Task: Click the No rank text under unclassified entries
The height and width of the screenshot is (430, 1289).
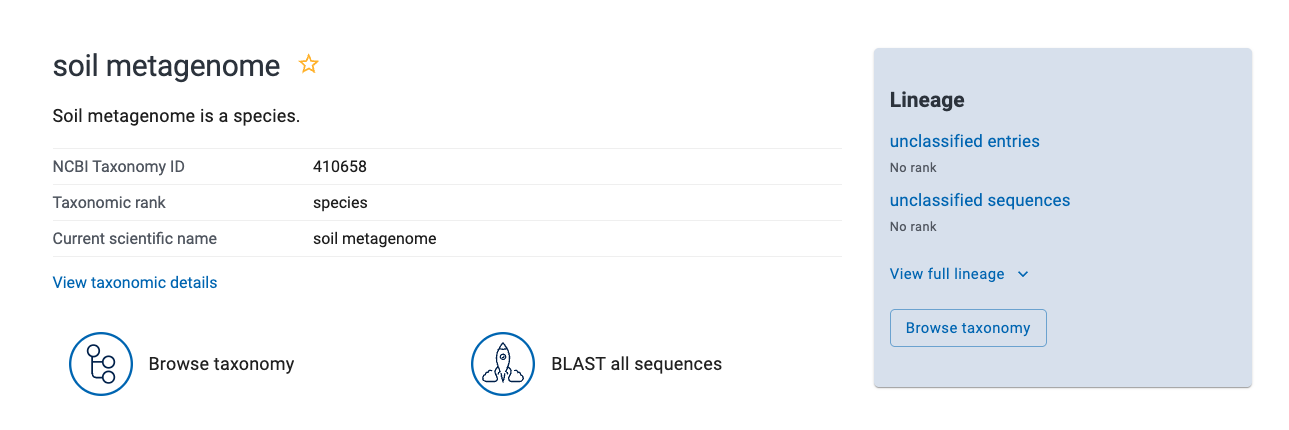Action: pyautogui.click(x=913, y=168)
